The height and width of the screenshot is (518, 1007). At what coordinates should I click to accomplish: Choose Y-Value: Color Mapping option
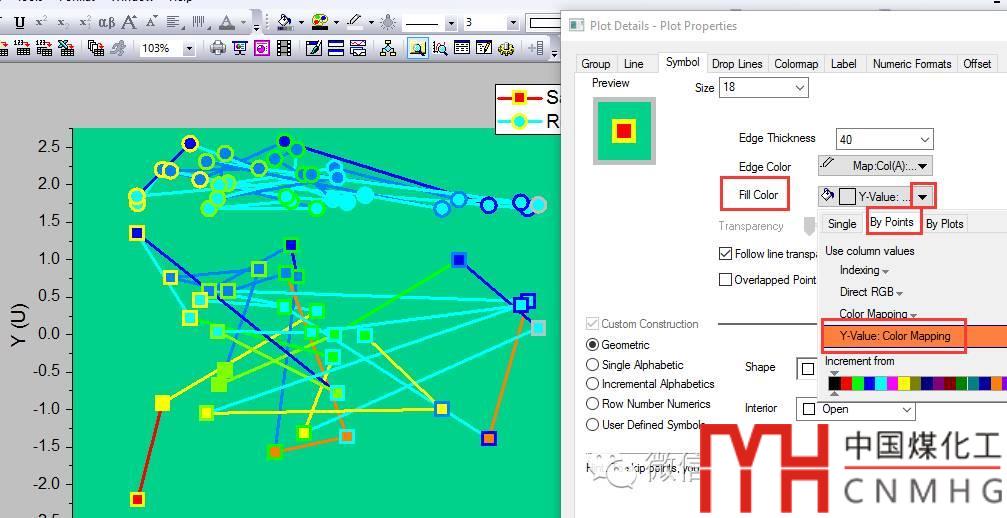894,336
